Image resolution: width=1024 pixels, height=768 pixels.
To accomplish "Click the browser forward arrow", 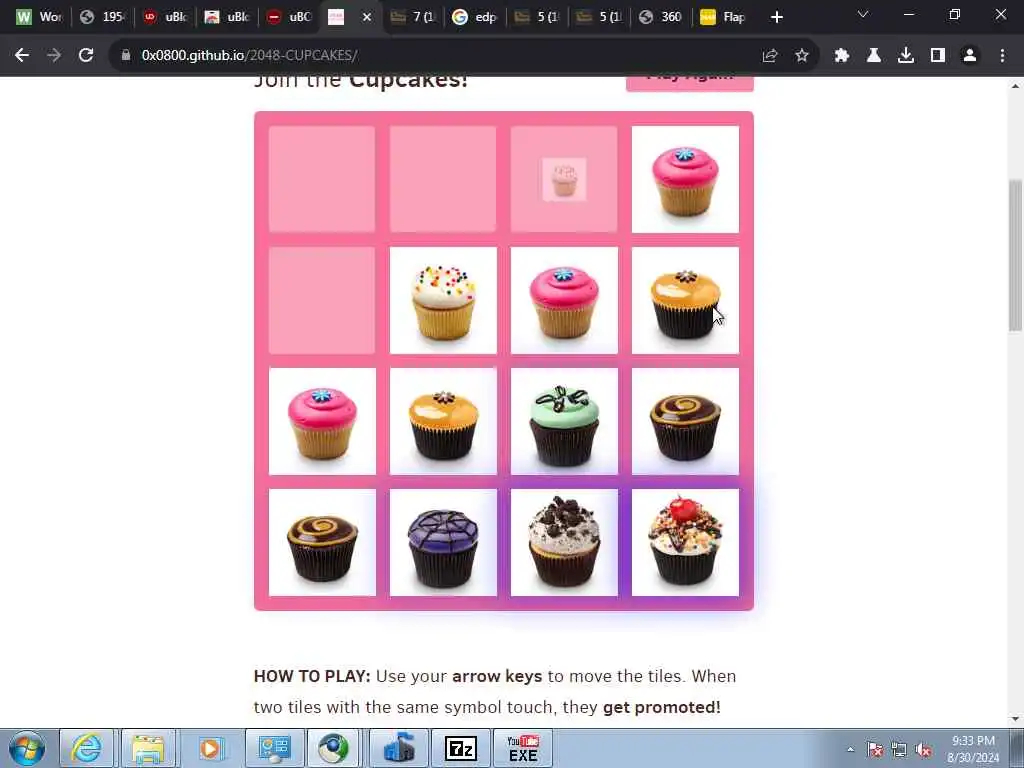I will (54, 56).
